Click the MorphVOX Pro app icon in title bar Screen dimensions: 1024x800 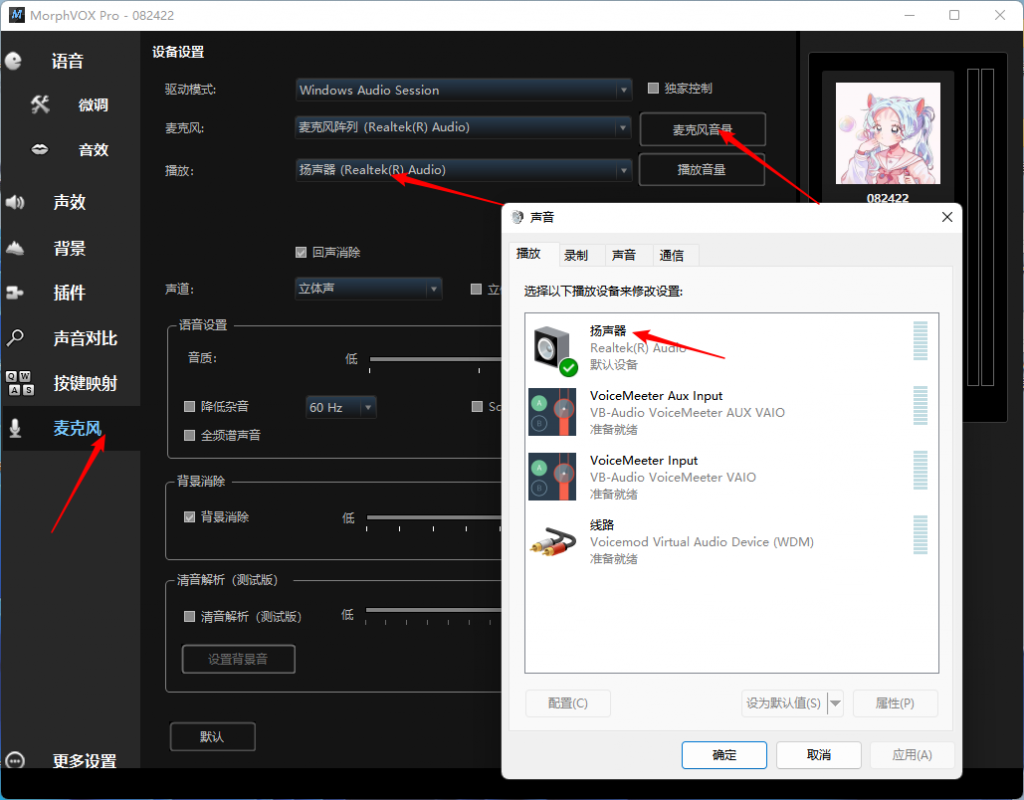16,15
